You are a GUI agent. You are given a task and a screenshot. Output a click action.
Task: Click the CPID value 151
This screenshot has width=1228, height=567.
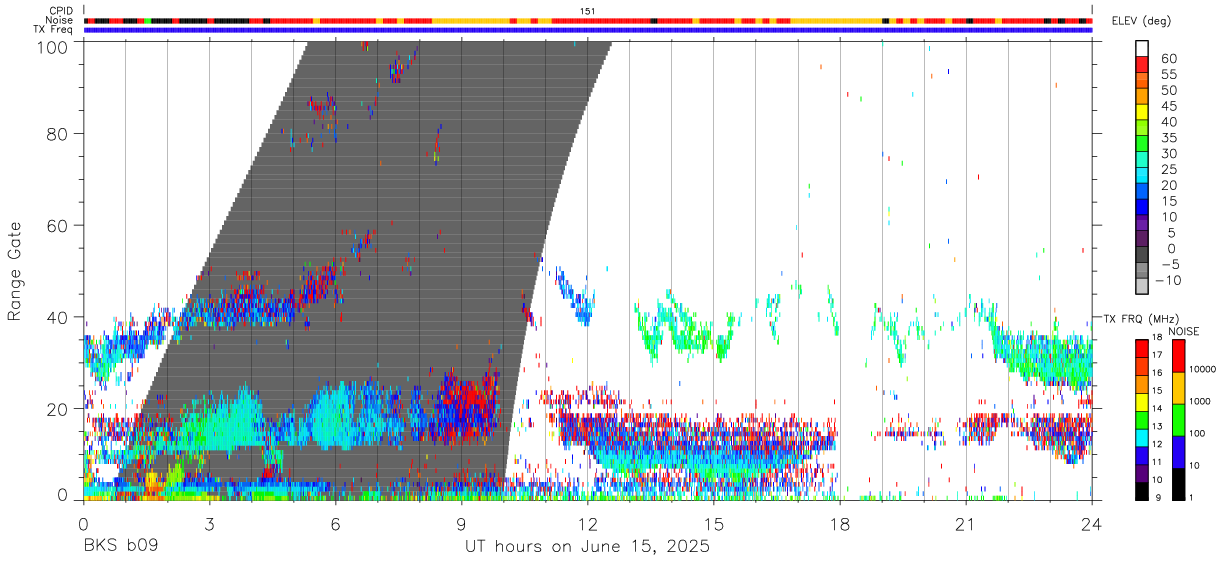588,10
